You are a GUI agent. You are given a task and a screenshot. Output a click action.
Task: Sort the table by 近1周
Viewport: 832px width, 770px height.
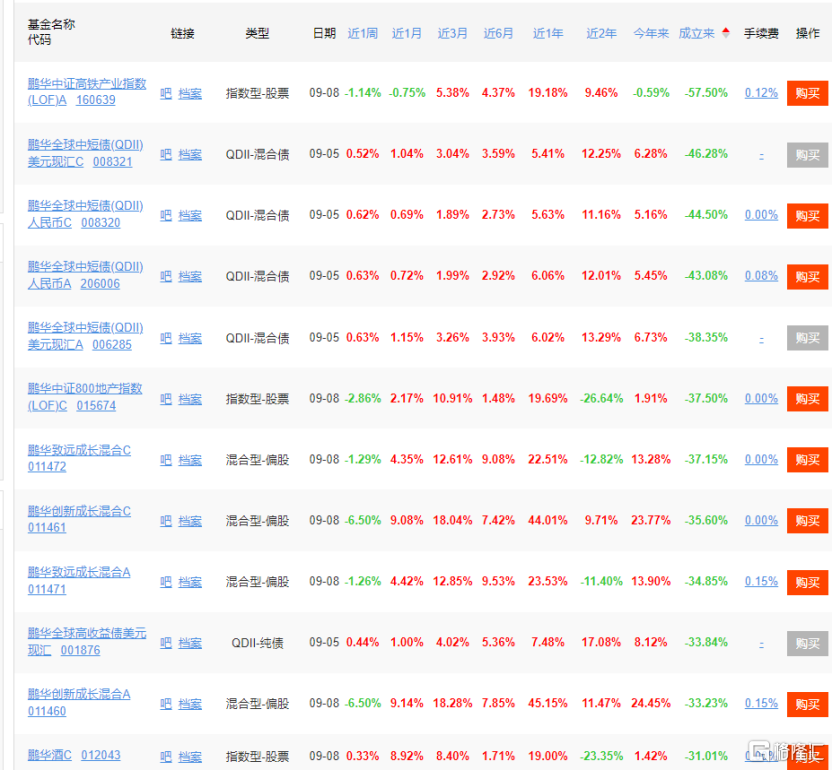pos(362,33)
